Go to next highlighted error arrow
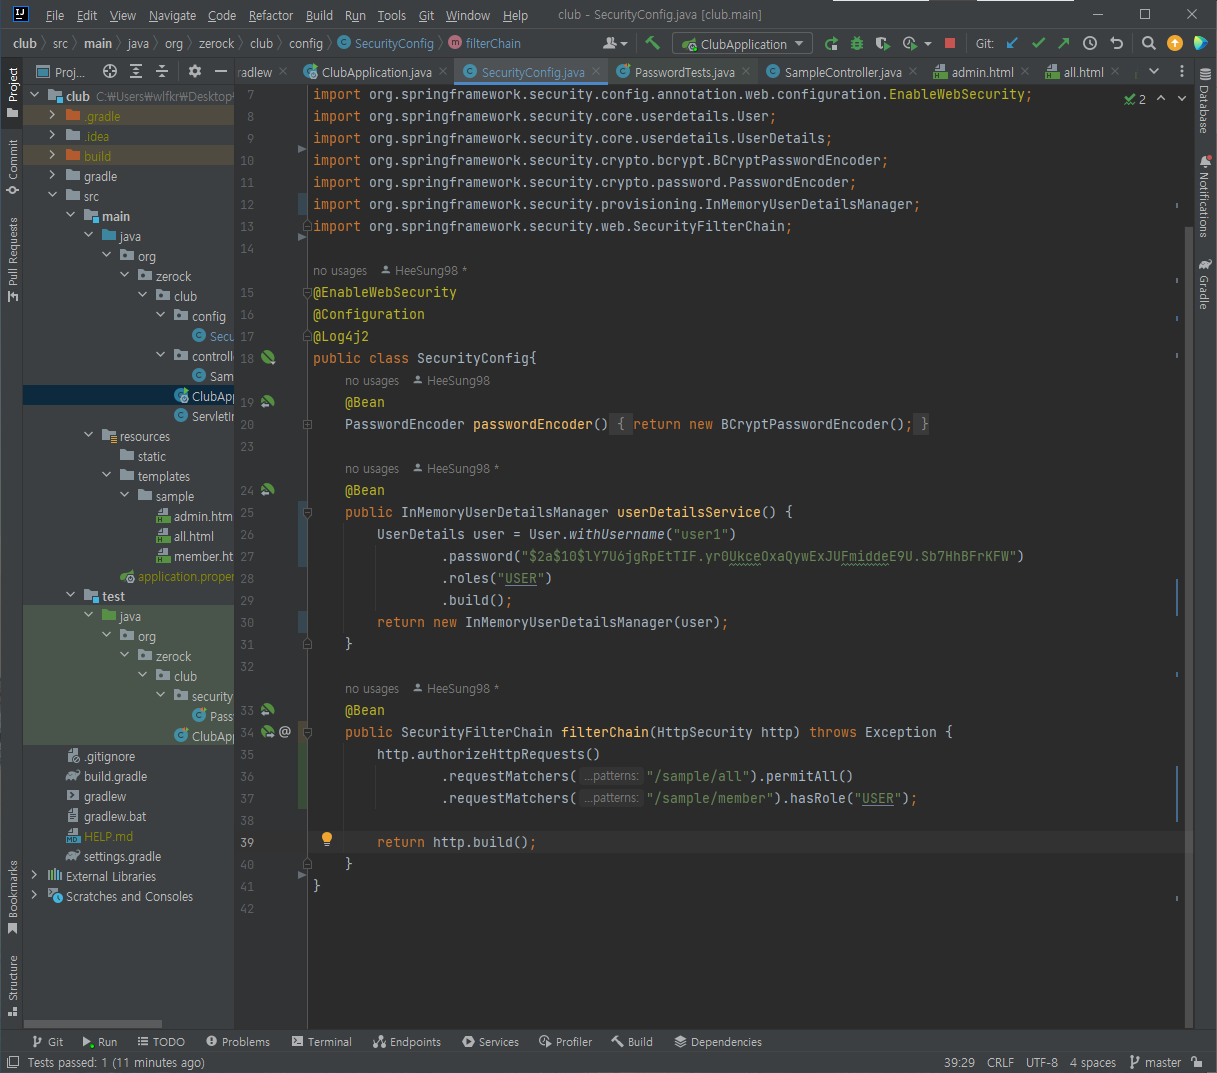The height and width of the screenshot is (1073, 1217). 1181,99
